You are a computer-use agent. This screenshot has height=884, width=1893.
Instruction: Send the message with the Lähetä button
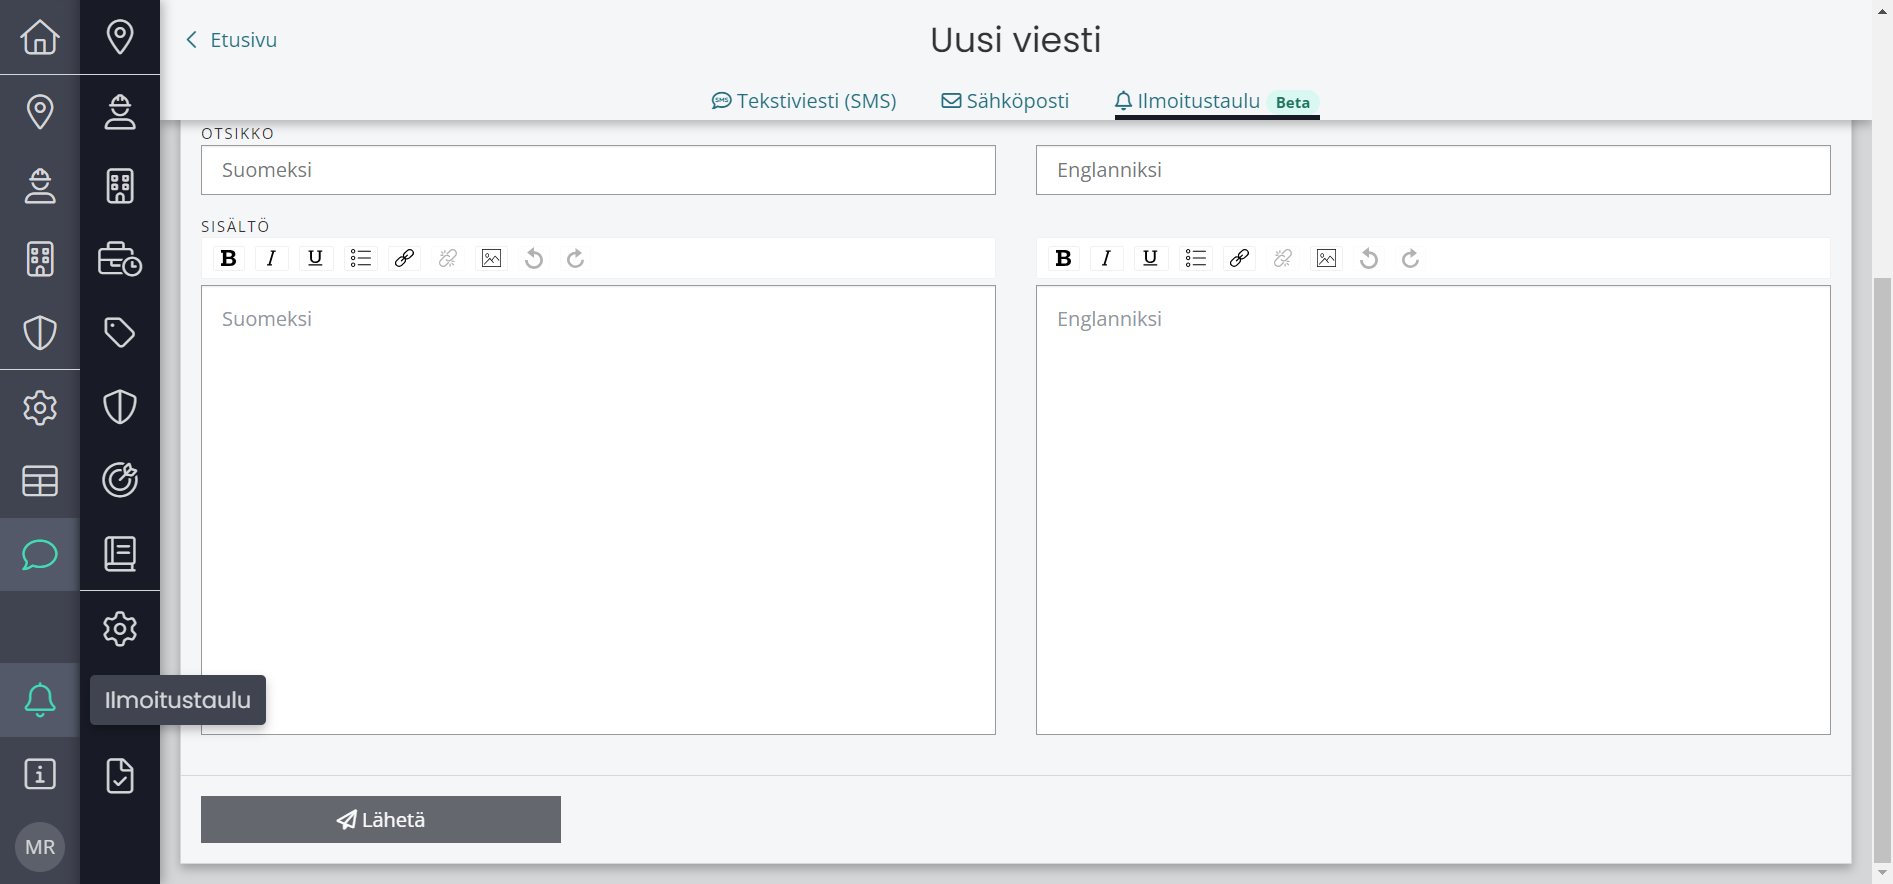pyautogui.click(x=381, y=820)
